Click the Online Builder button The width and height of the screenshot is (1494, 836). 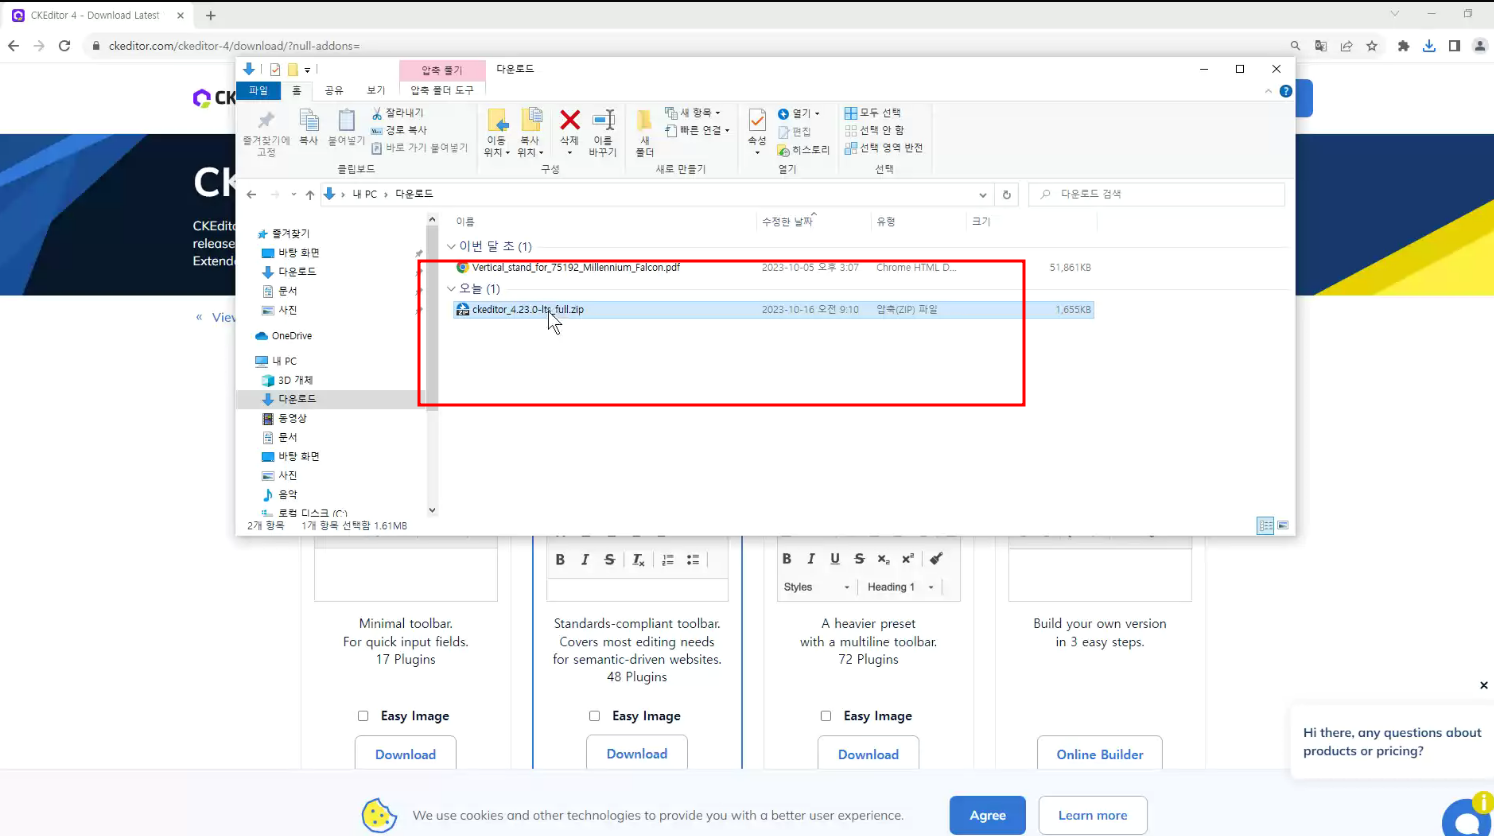1100,754
